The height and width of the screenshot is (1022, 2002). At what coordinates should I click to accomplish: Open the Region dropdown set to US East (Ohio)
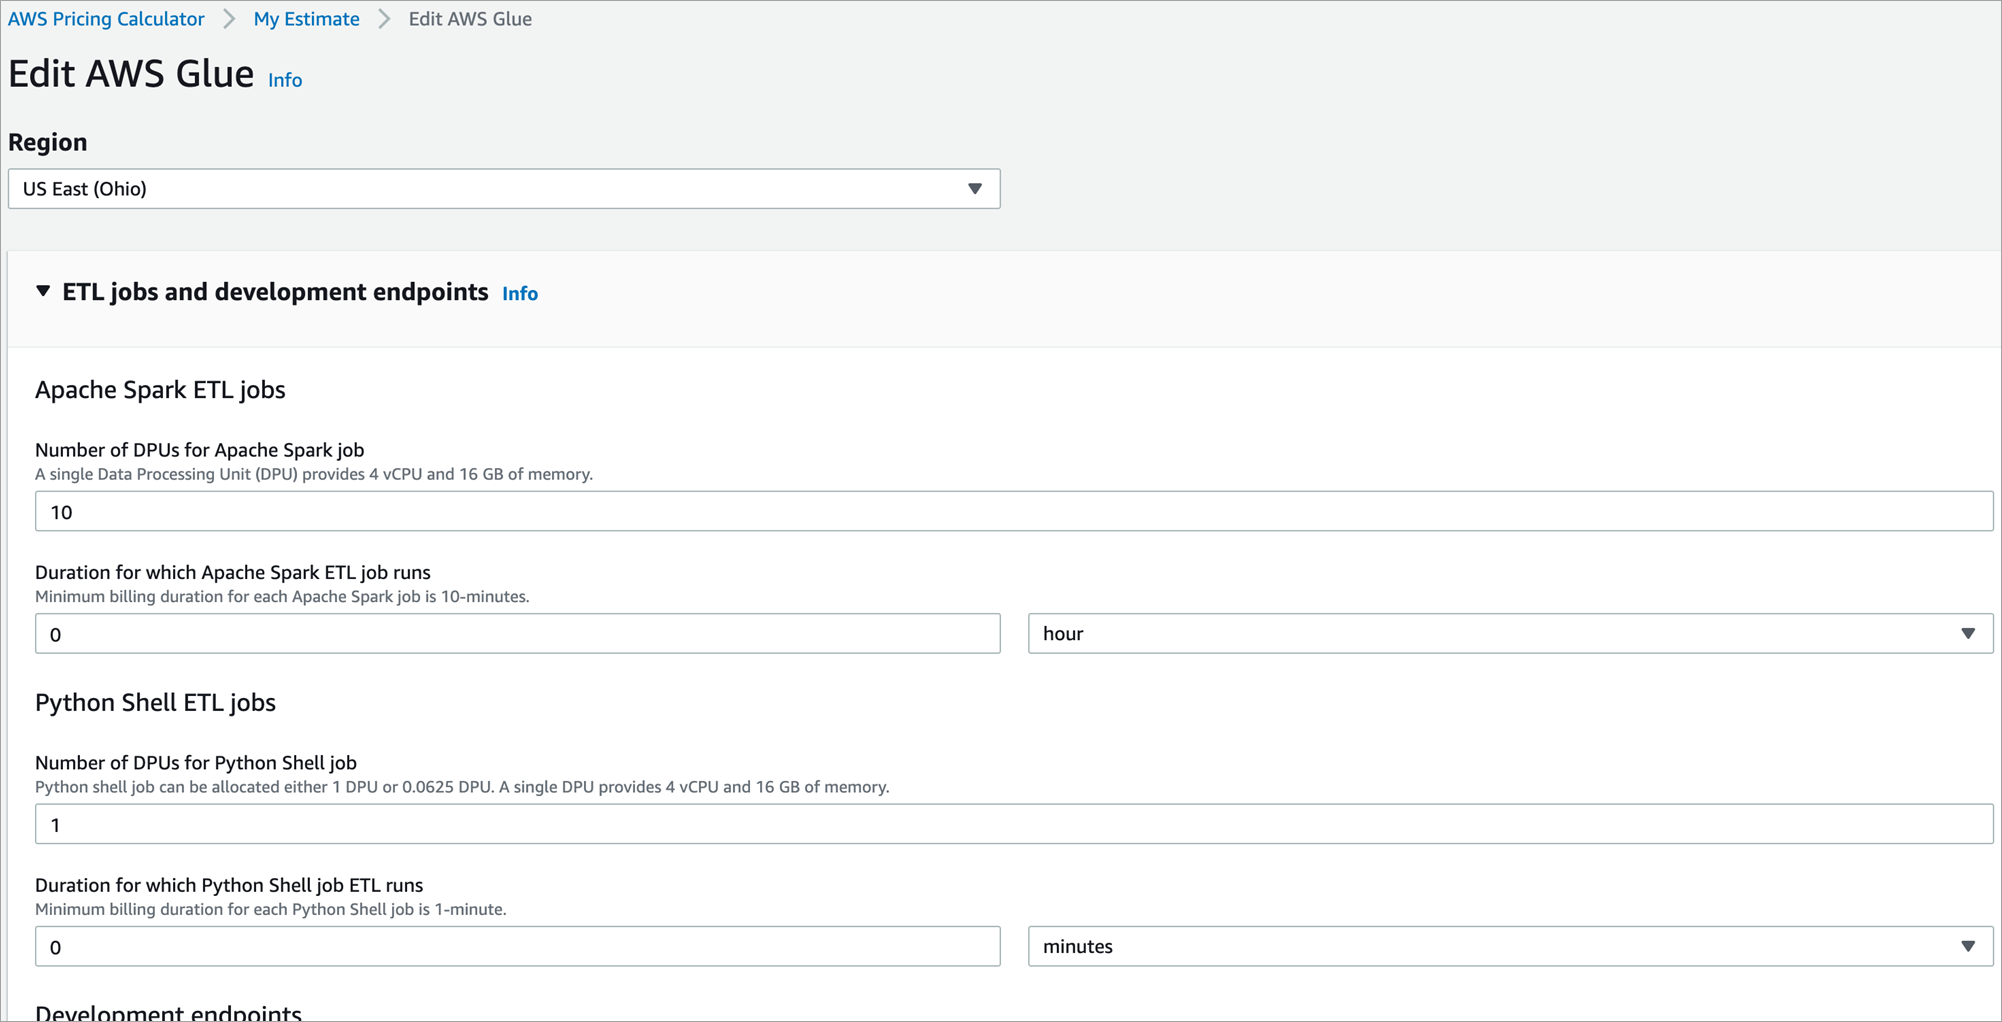tap(504, 189)
